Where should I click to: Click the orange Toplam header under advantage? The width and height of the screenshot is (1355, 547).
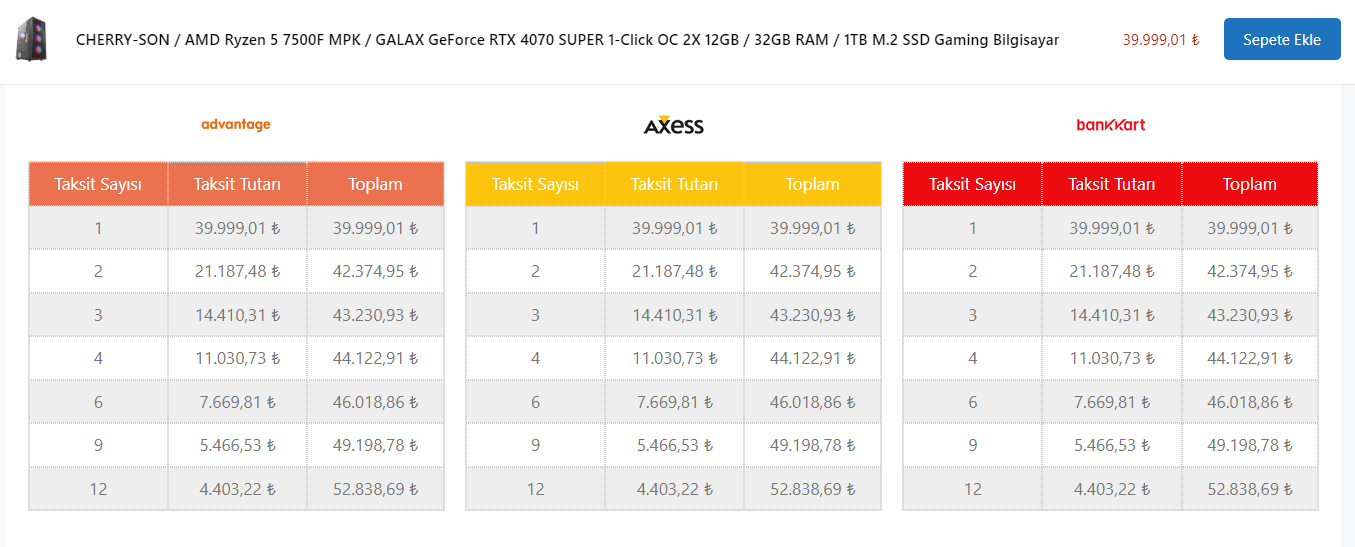(x=375, y=184)
